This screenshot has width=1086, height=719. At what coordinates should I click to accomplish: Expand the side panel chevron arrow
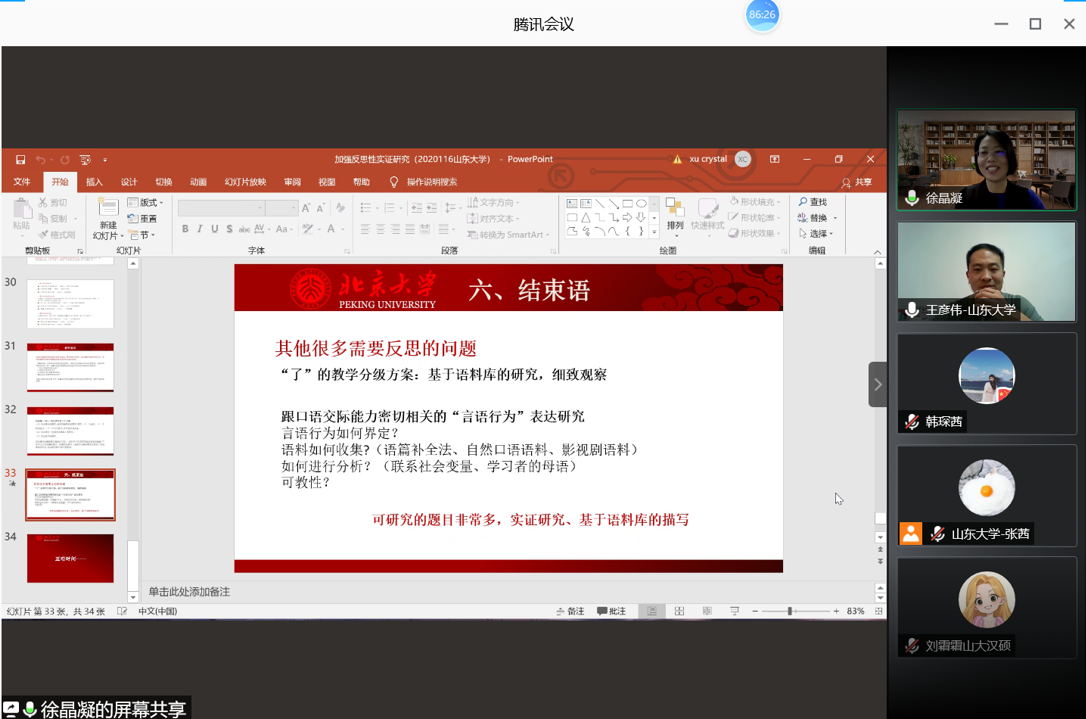tap(877, 384)
